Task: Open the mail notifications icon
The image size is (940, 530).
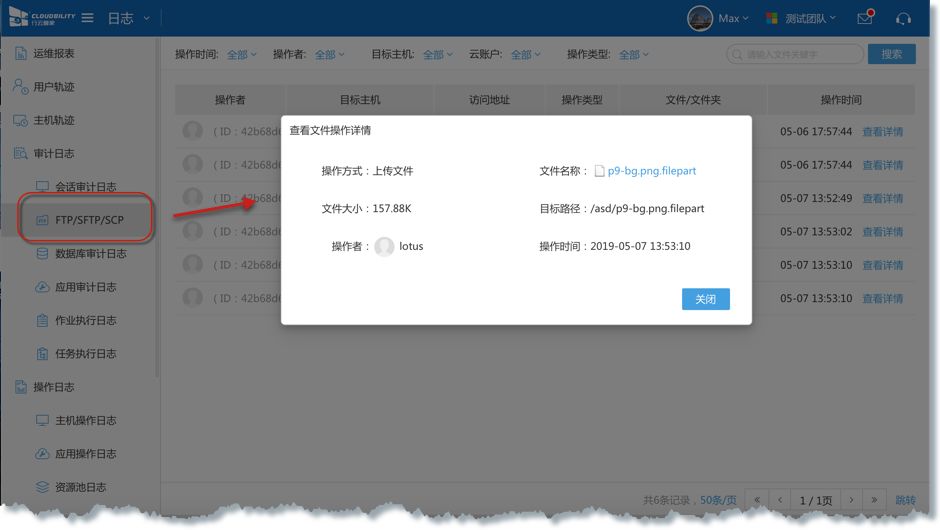Action: pos(865,19)
